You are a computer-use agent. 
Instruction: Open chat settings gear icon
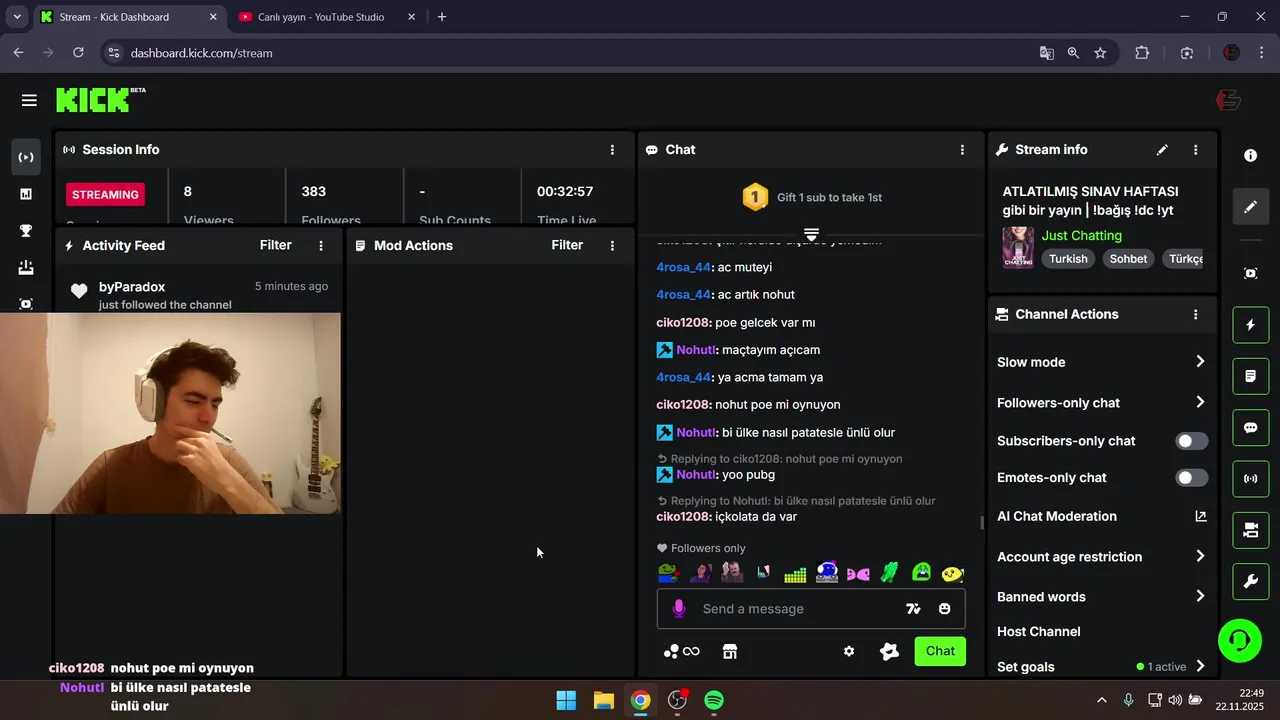pos(849,651)
